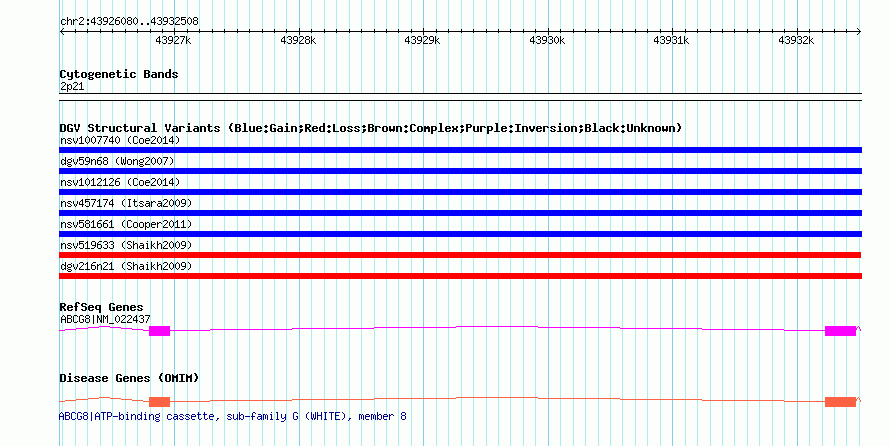Click the dgv216n21 (Shaikh2009) label

coord(126,266)
